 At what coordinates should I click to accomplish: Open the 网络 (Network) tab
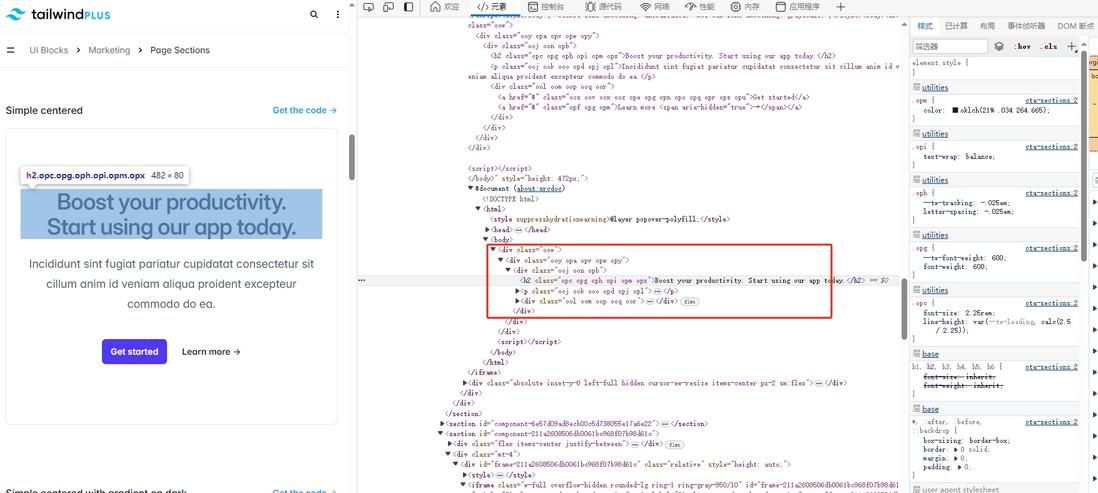tap(655, 7)
